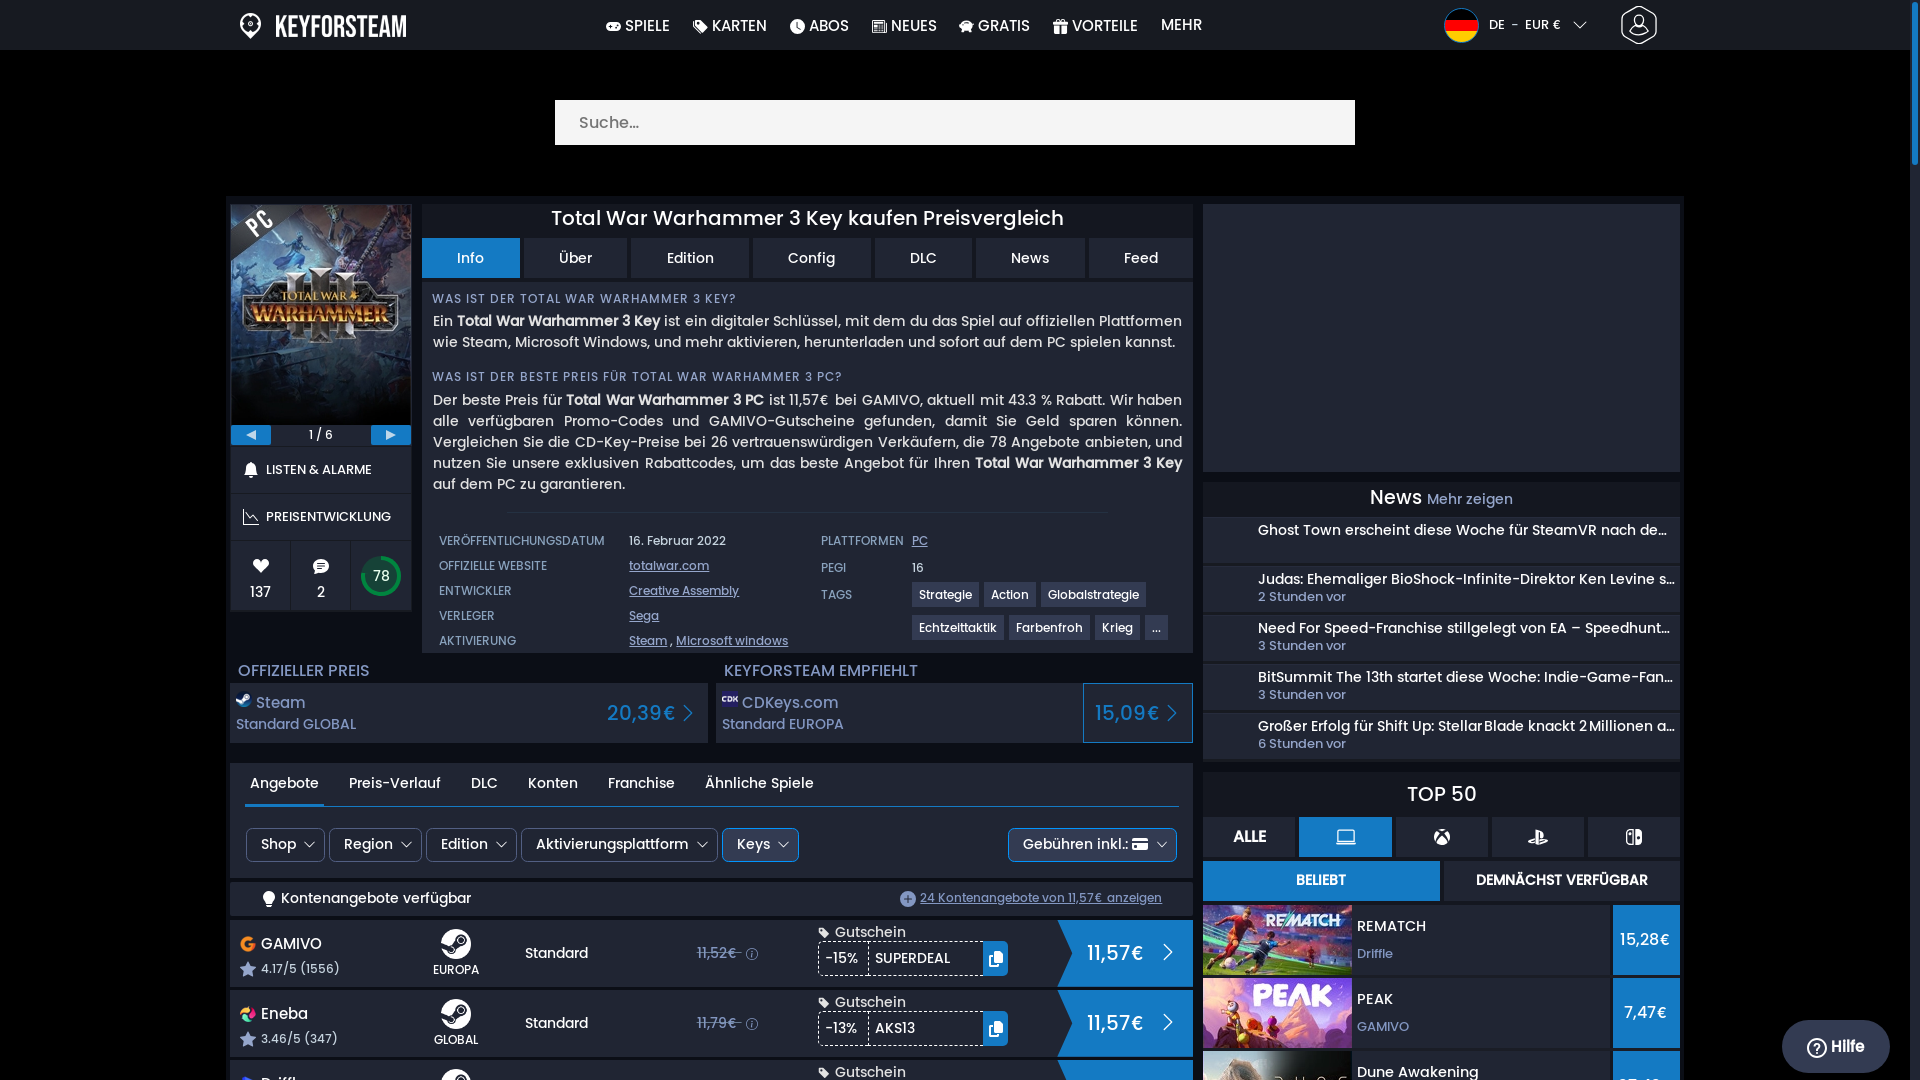Open Preisentwicklung price chart
1920x1080 pixels.
321,517
